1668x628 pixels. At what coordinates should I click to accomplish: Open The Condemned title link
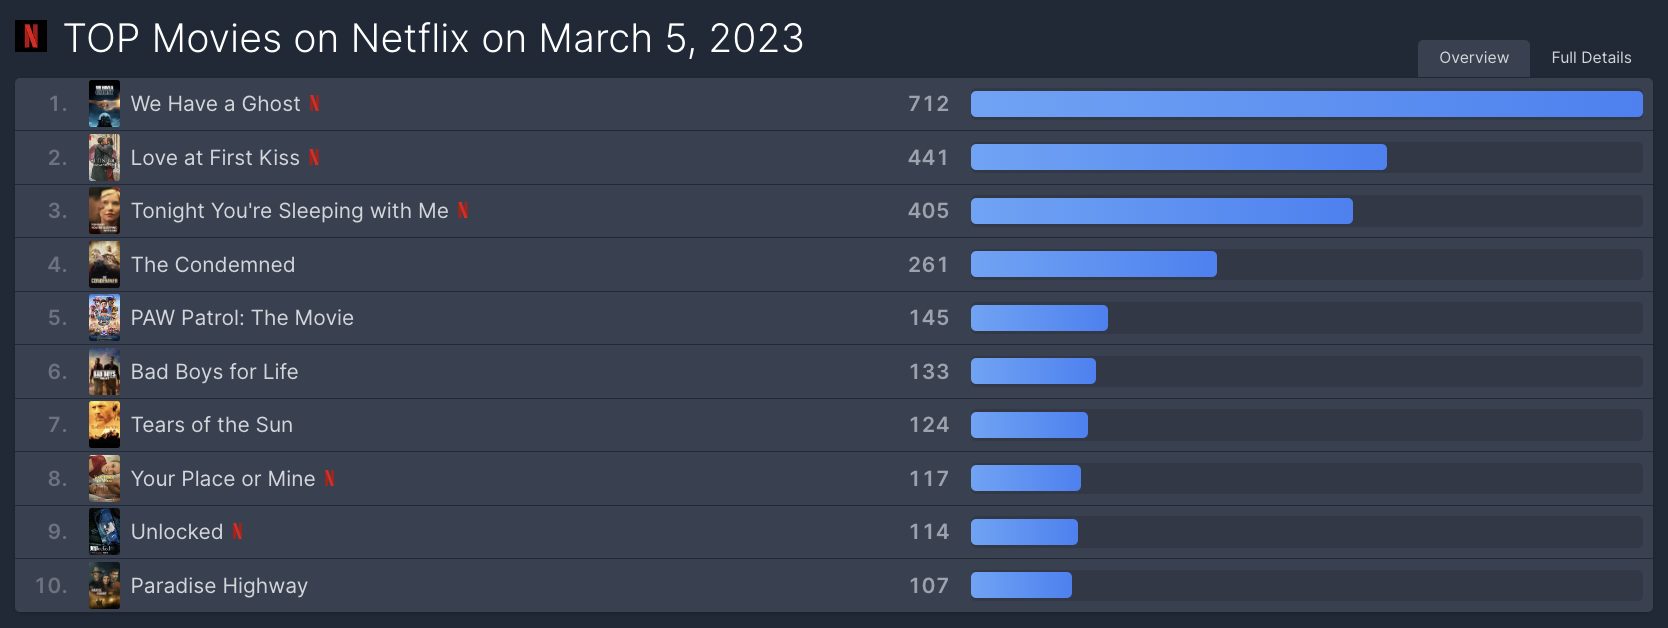pyautogui.click(x=213, y=264)
